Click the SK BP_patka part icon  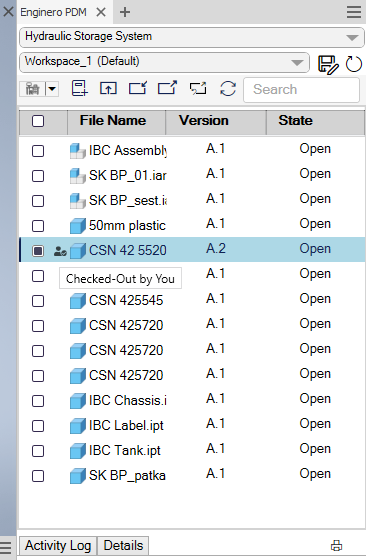coord(77,476)
